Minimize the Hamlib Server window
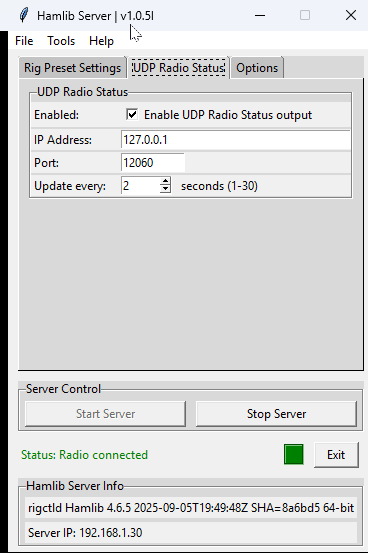Image resolution: width=368 pixels, height=553 pixels. (260, 16)
